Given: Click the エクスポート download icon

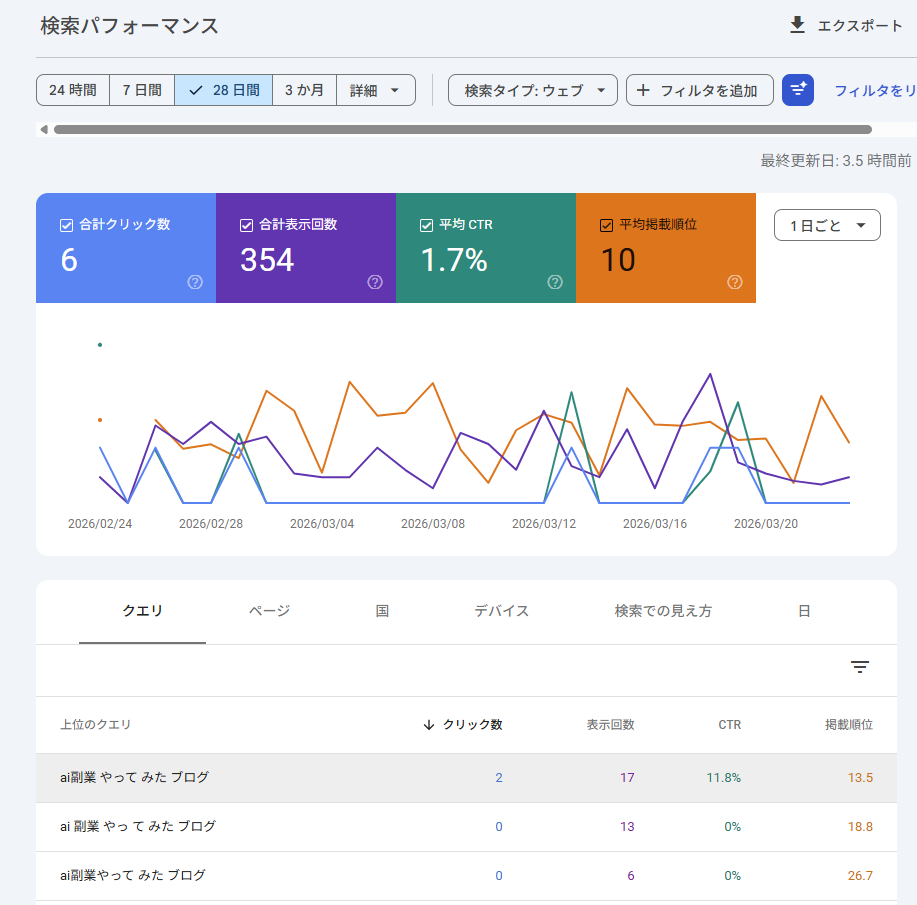Looking at the screenshot, I should (797, 25).
